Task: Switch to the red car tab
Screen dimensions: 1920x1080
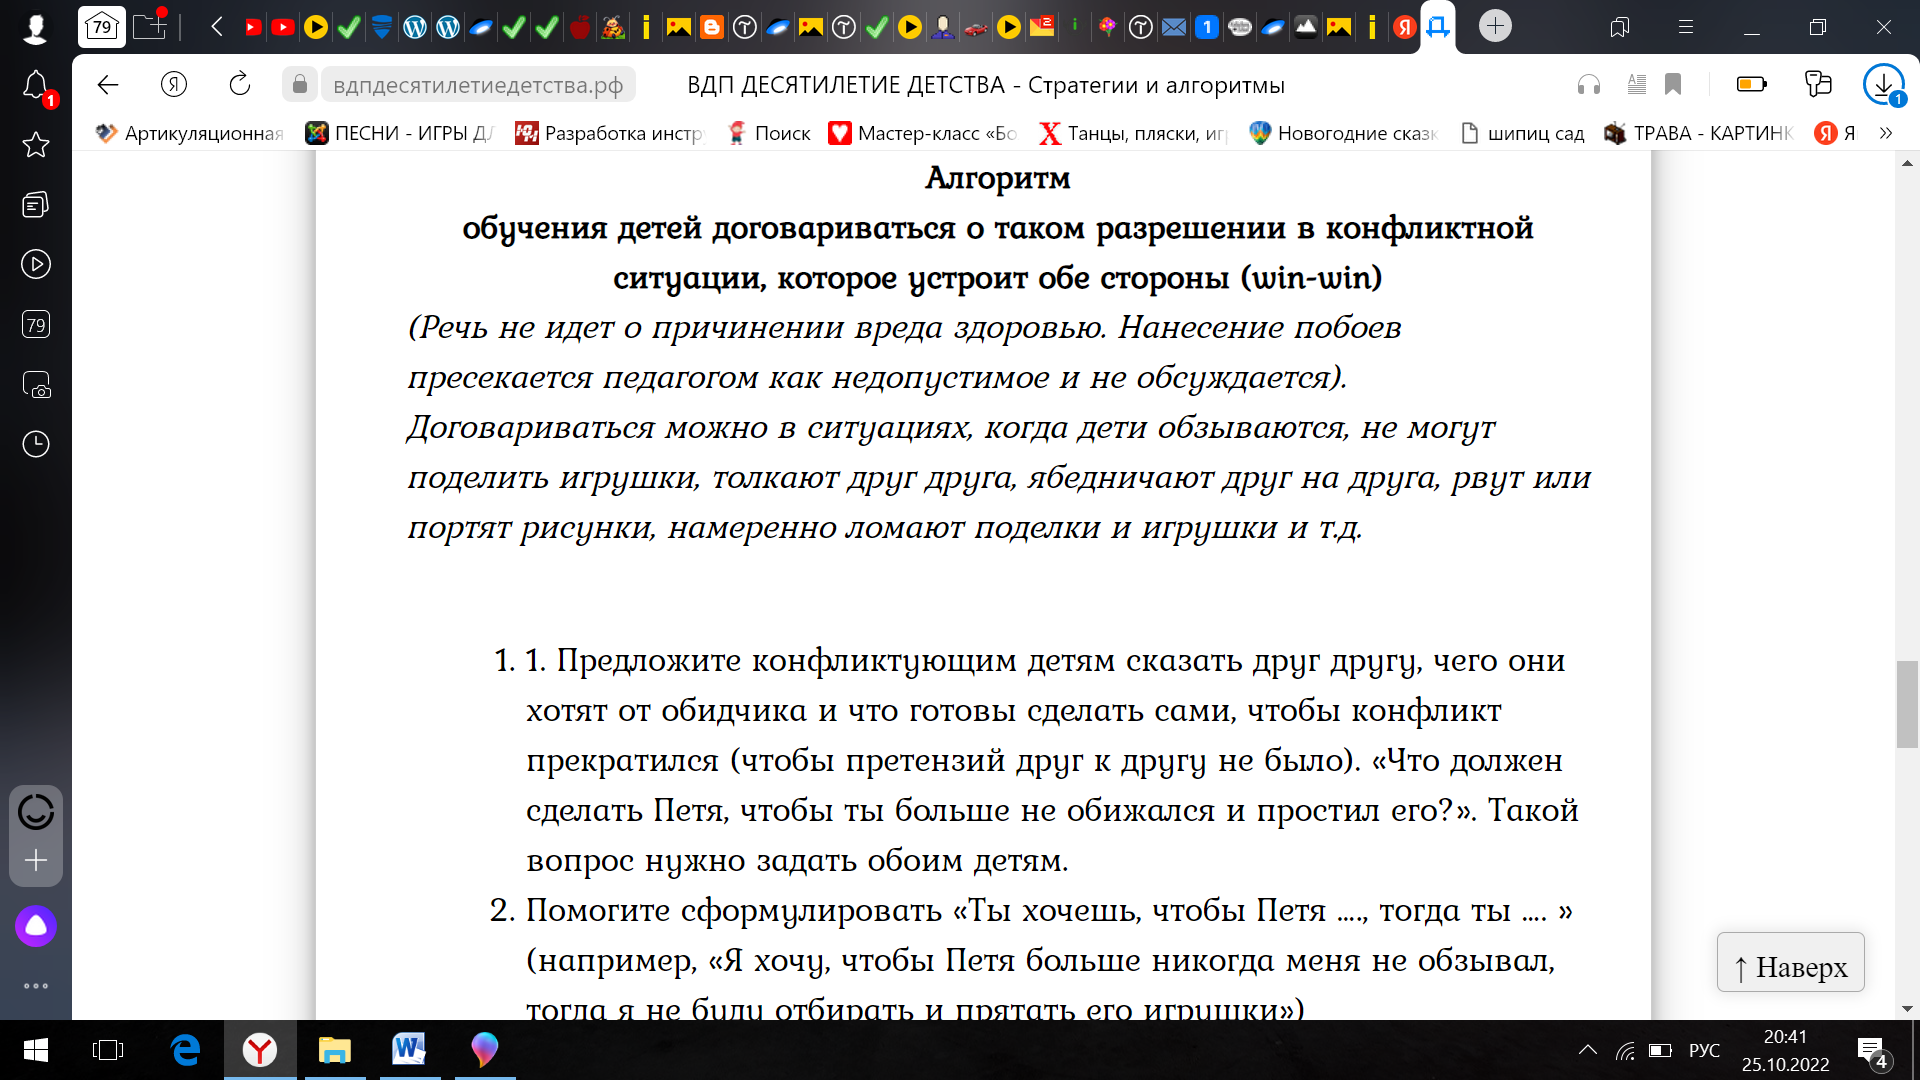Action: (x=976, y=28)
